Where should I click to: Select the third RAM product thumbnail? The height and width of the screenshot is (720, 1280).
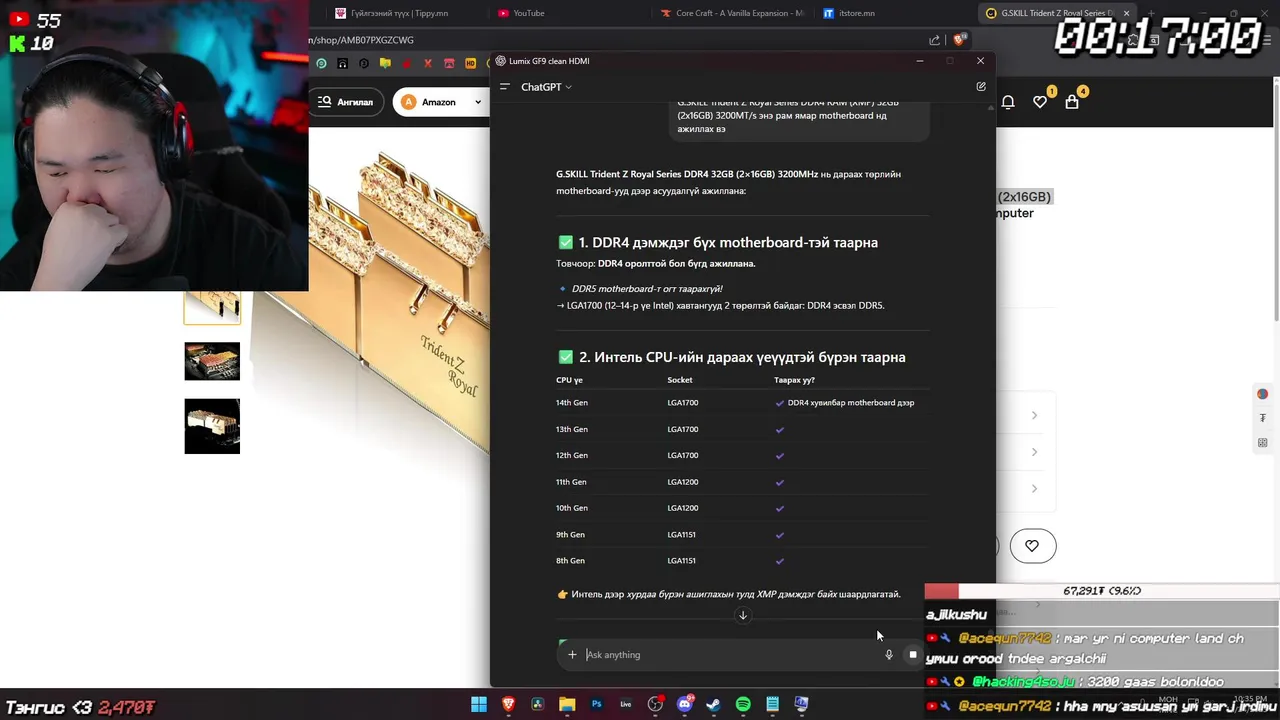click(212, 426)
